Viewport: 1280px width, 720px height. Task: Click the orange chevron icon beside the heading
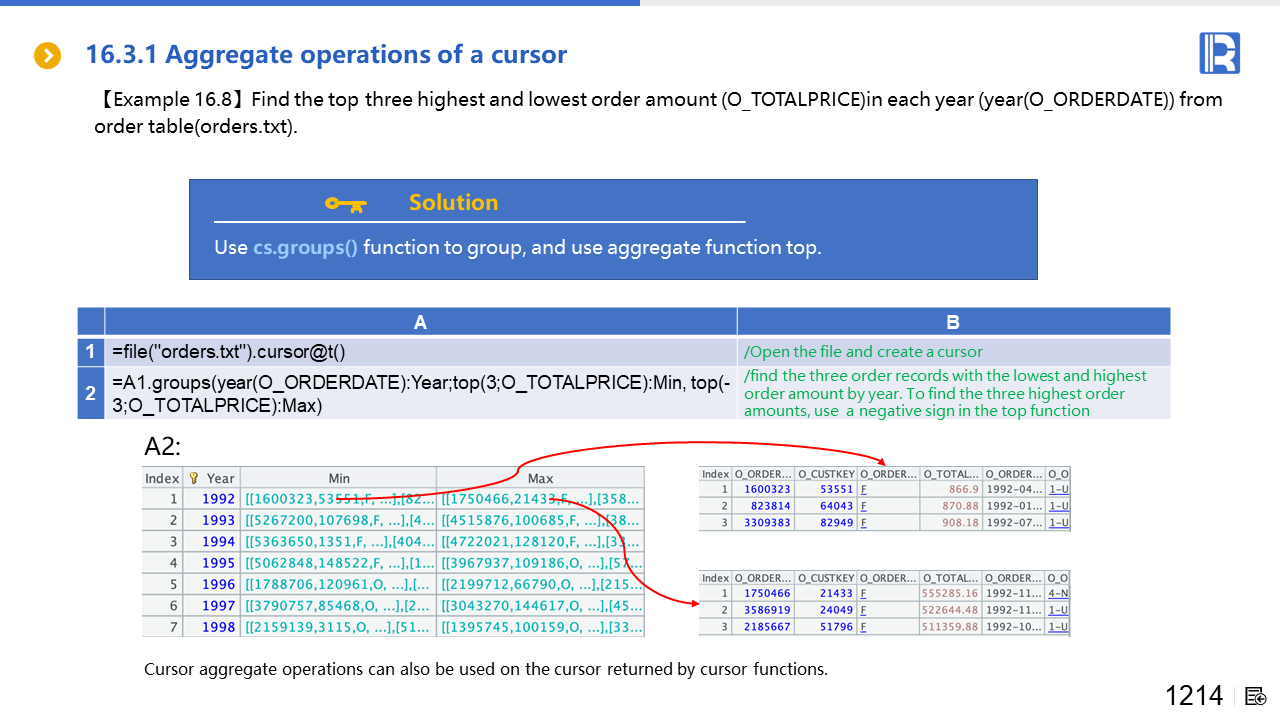tap(47, 56)
